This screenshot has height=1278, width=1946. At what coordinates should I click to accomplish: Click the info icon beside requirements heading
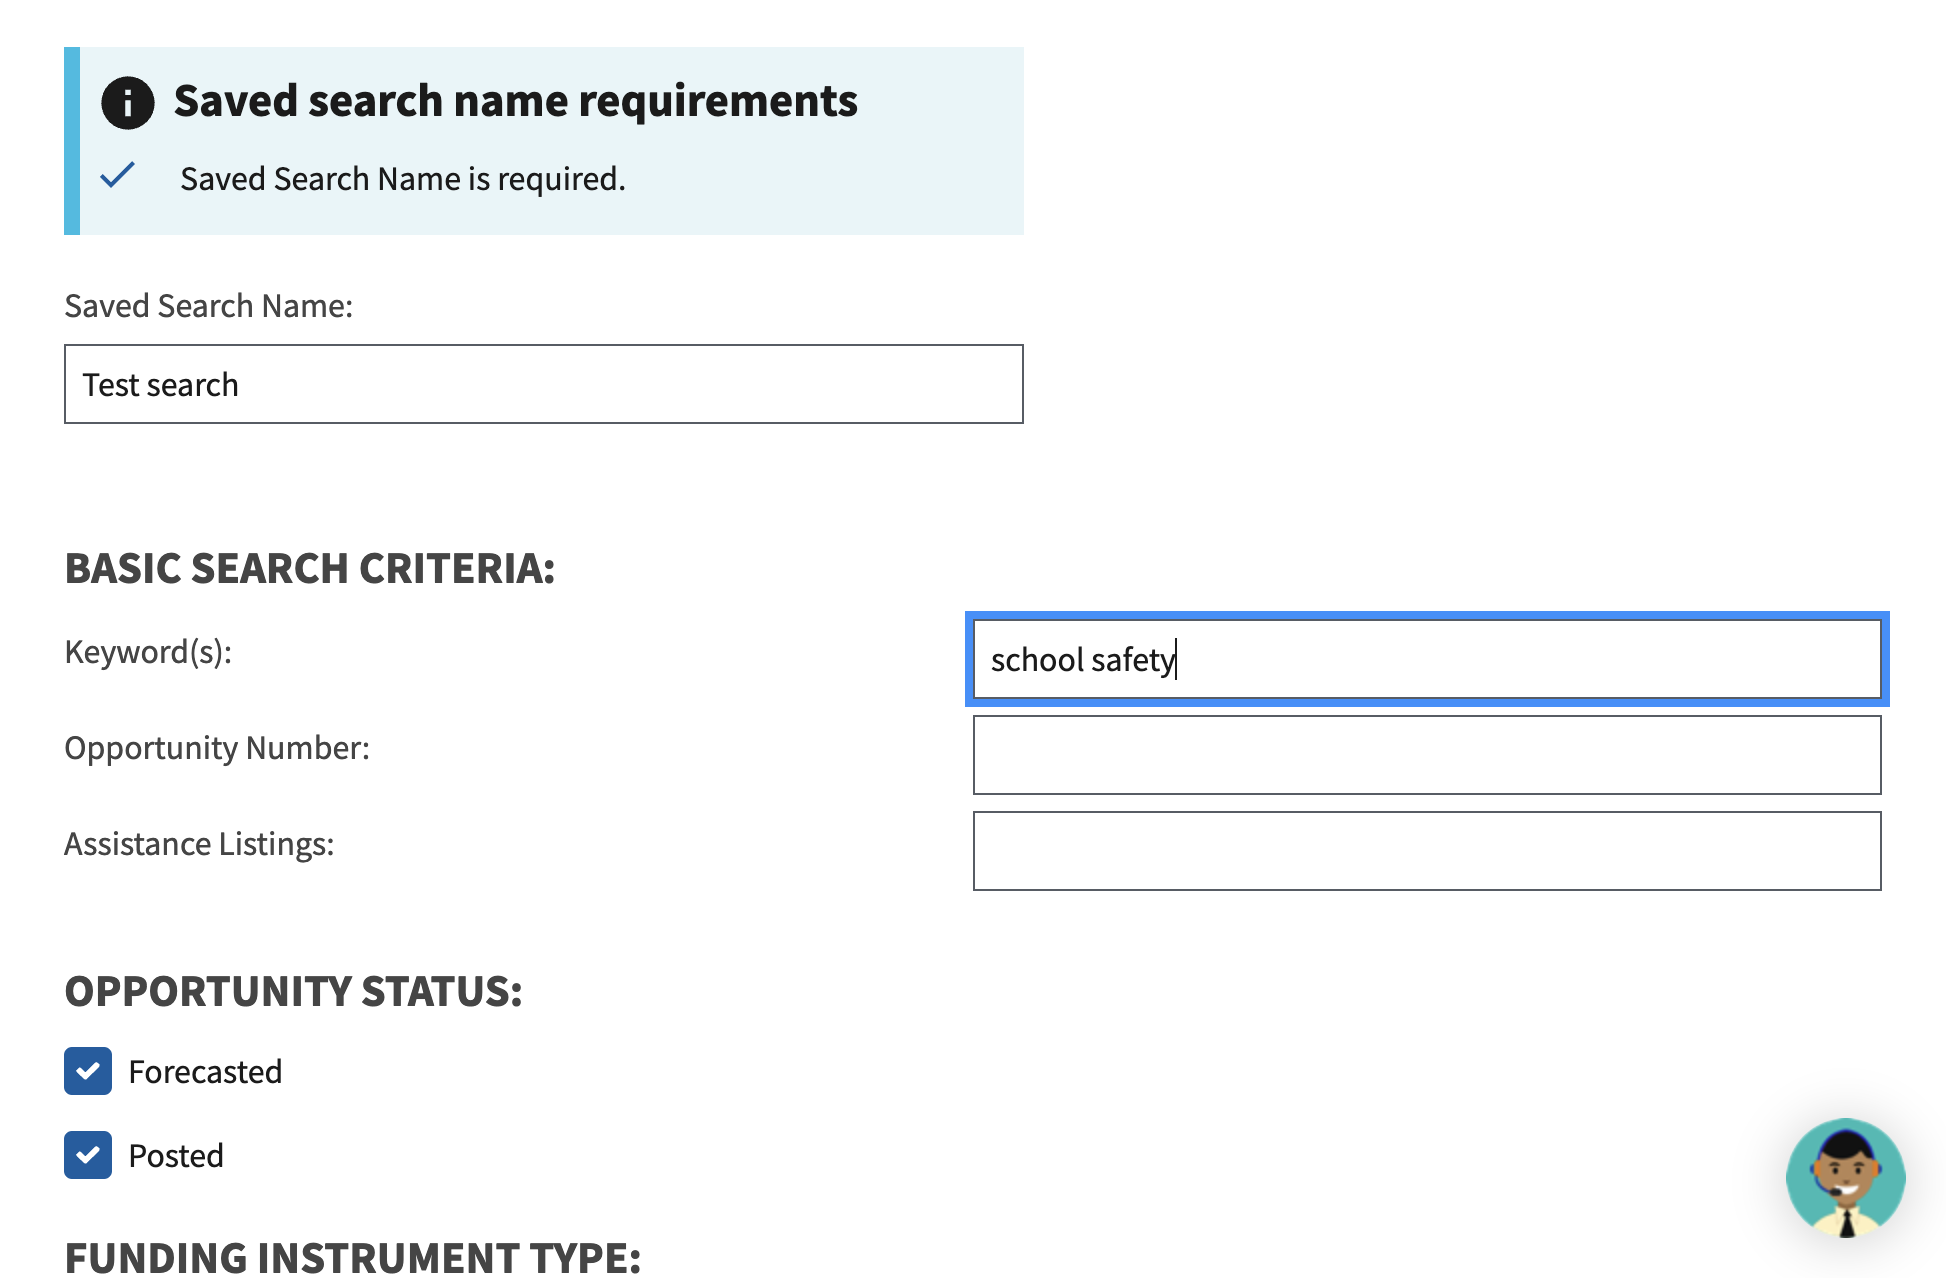[x=128, y=102]
